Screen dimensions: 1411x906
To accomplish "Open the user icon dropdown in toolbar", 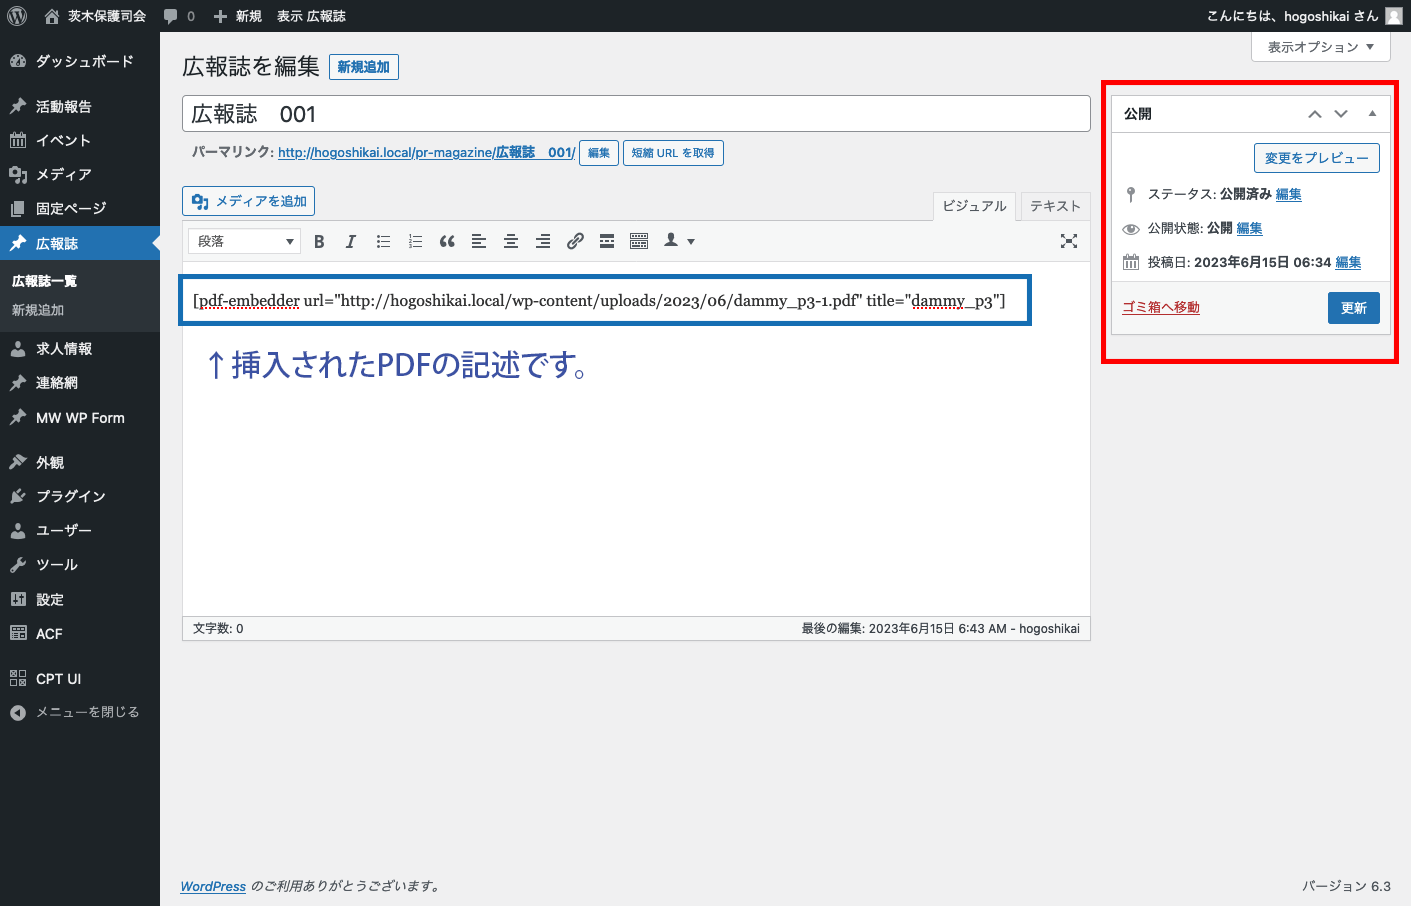I will 679,241.
